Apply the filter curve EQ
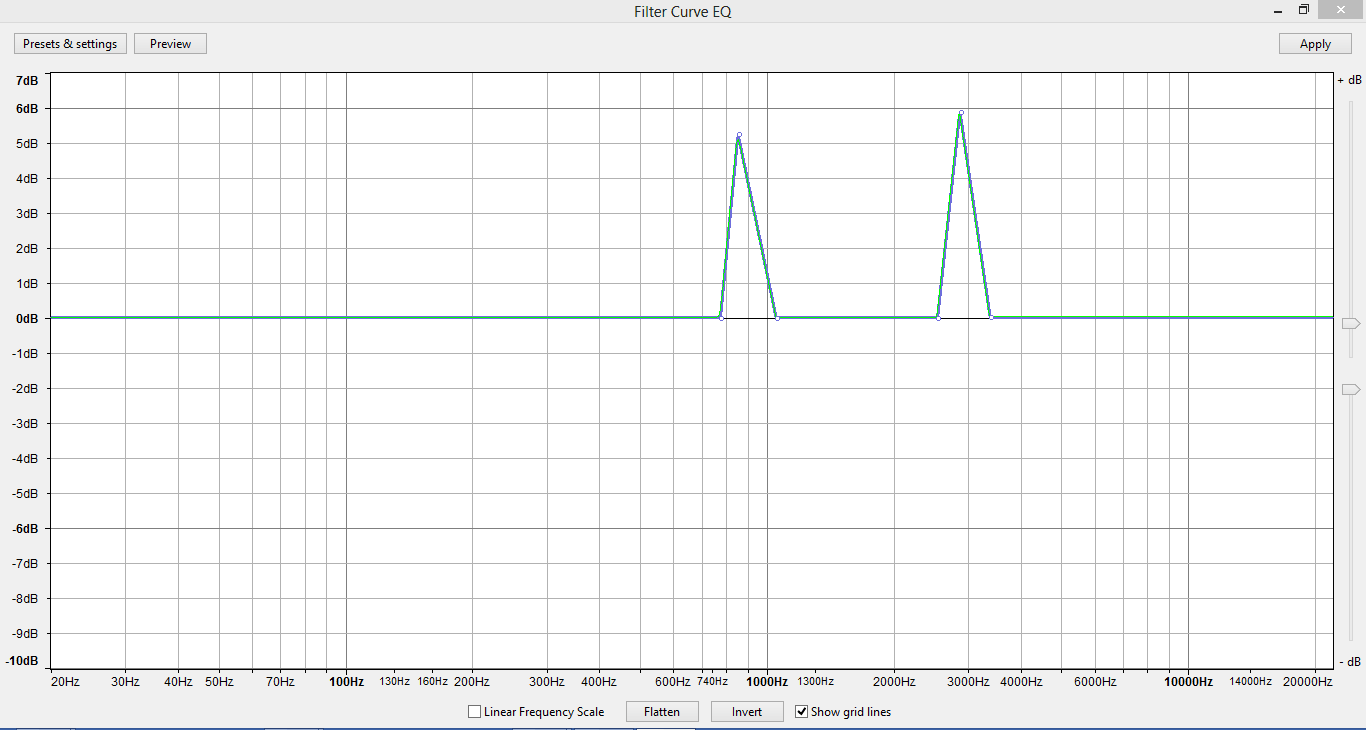The image size is (1366, 730). 1315,44
